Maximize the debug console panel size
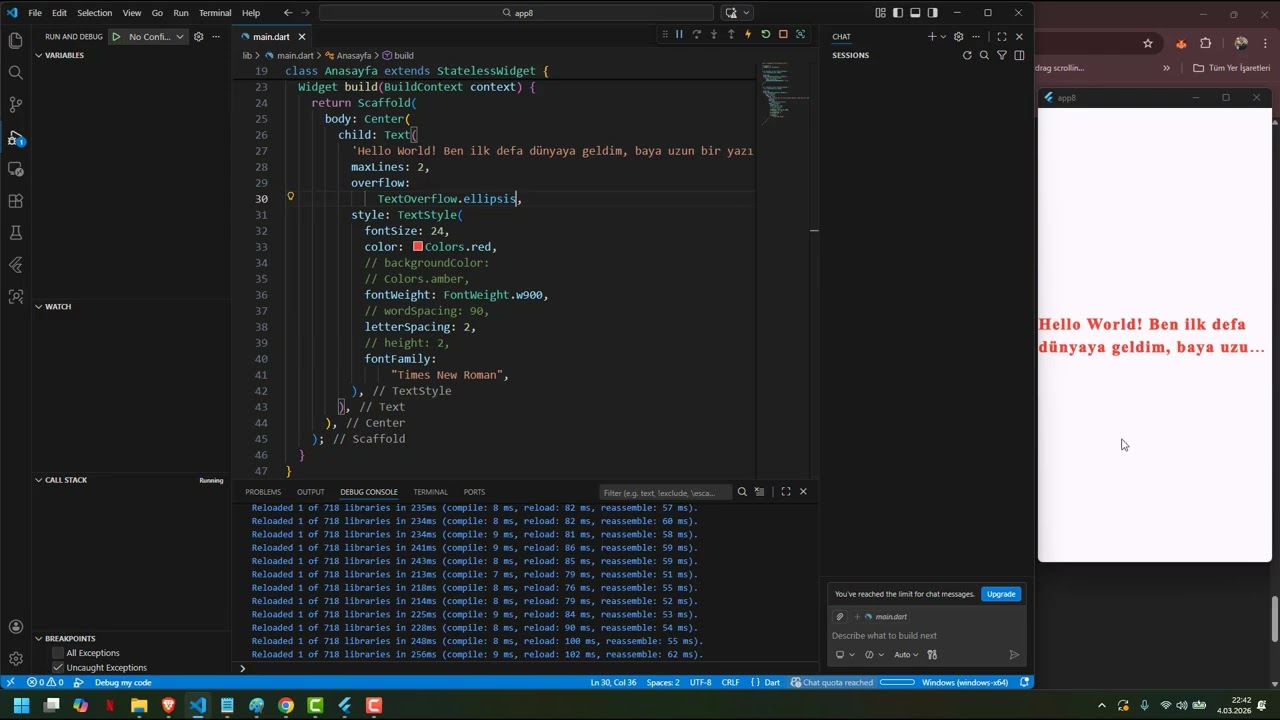The height and width of the screenshot is (720, 1280). 786,492
